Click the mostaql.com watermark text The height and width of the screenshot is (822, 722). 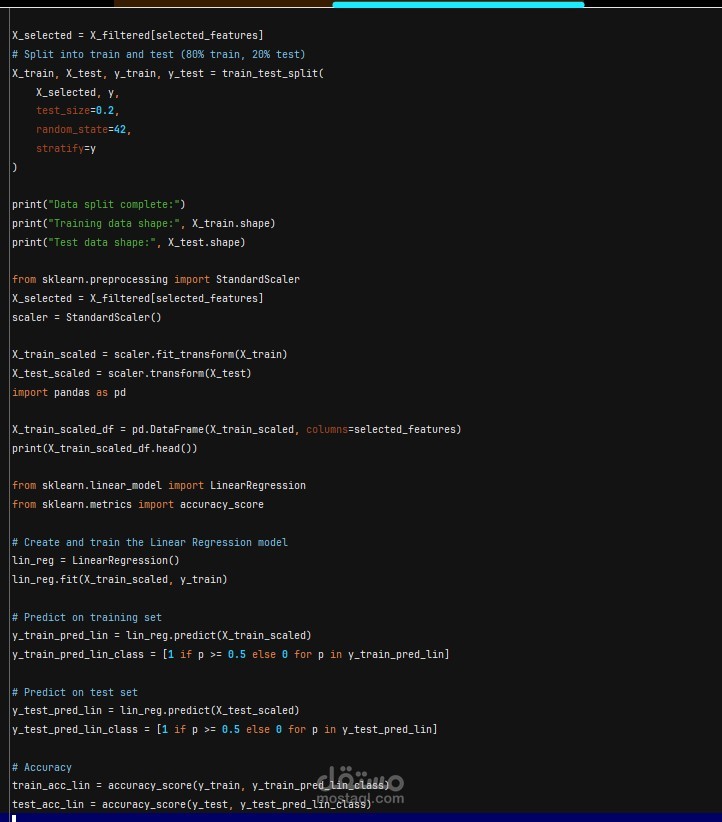click(360, 798)
